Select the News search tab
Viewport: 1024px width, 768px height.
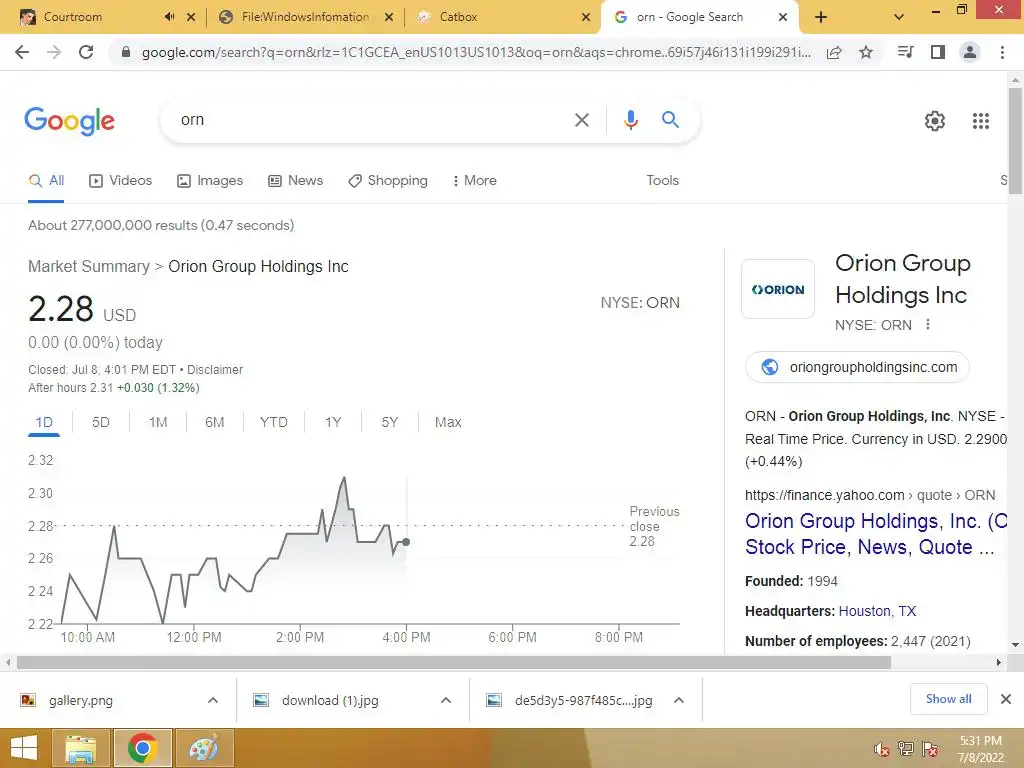tap(296, 180)
